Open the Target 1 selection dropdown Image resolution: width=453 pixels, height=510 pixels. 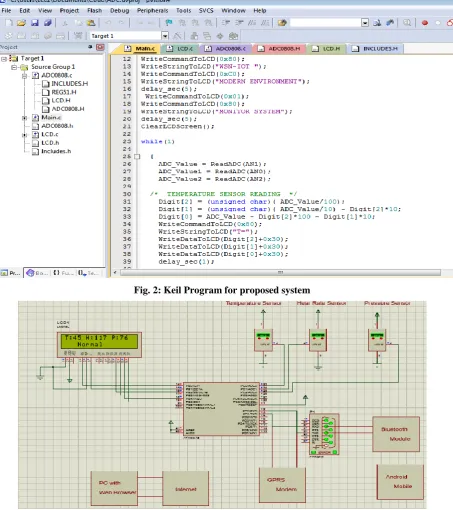pos(165,36)
